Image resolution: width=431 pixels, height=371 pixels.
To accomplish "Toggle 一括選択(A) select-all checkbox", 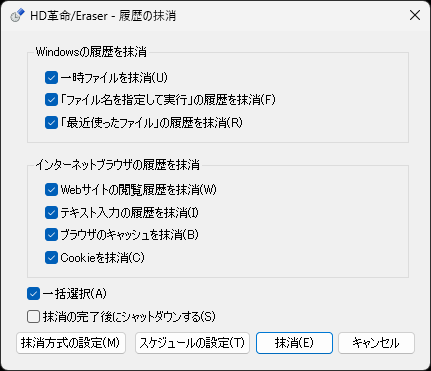I will 33,294.
